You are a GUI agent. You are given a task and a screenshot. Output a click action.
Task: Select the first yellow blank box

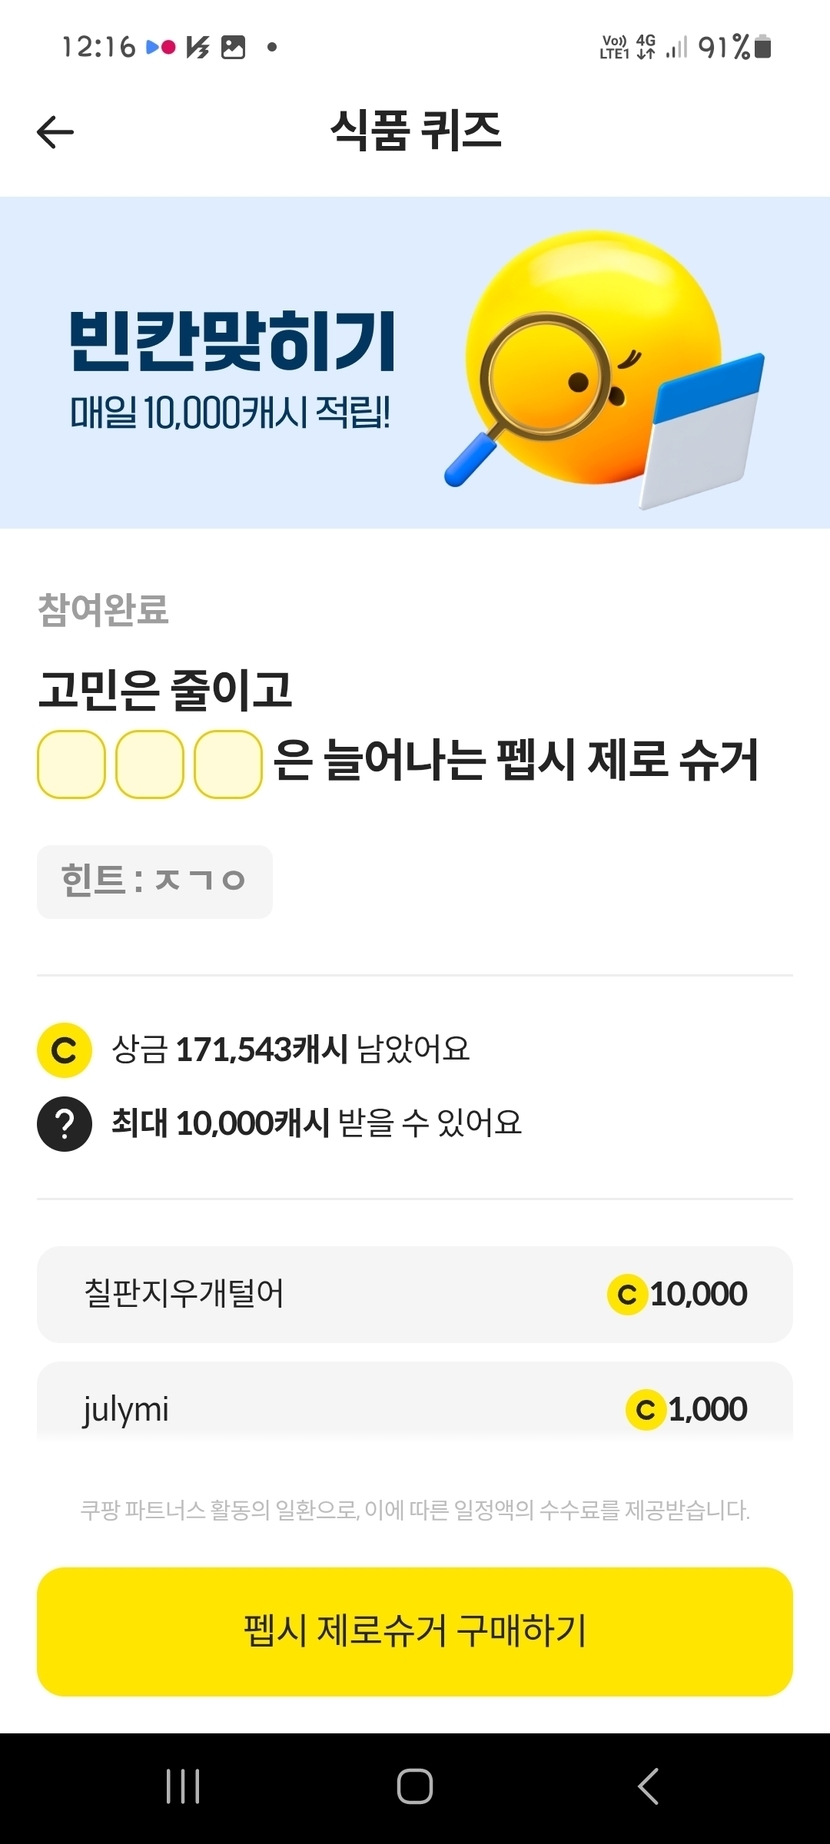tap(71, 765)
